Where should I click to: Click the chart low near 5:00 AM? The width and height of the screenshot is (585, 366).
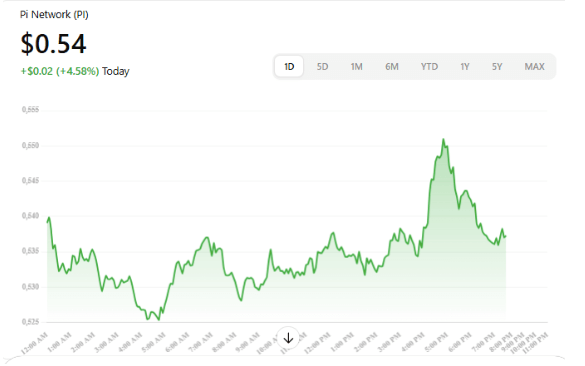click(159, 319)
